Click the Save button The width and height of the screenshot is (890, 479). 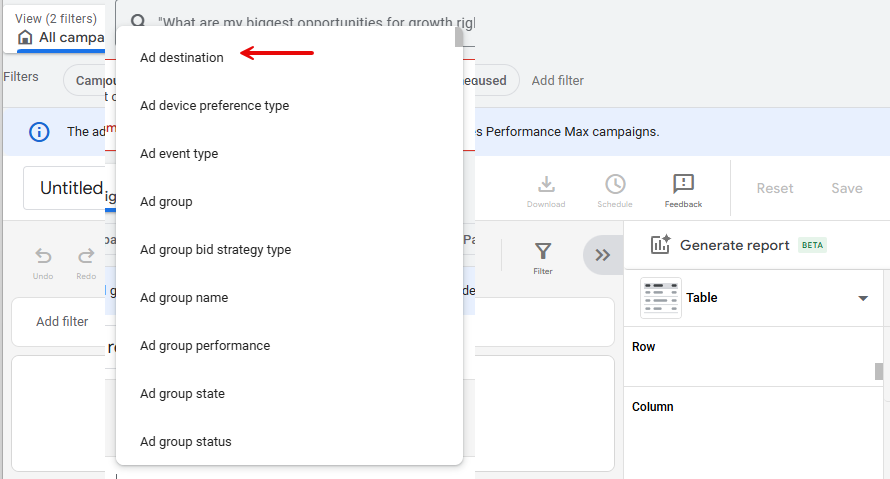(846, 188)
